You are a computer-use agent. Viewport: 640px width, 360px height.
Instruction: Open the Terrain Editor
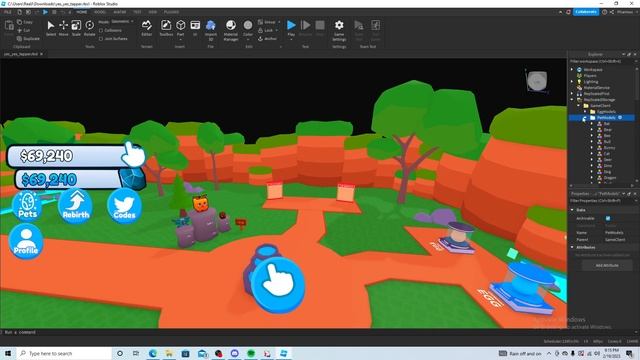(x=147, y=28)
